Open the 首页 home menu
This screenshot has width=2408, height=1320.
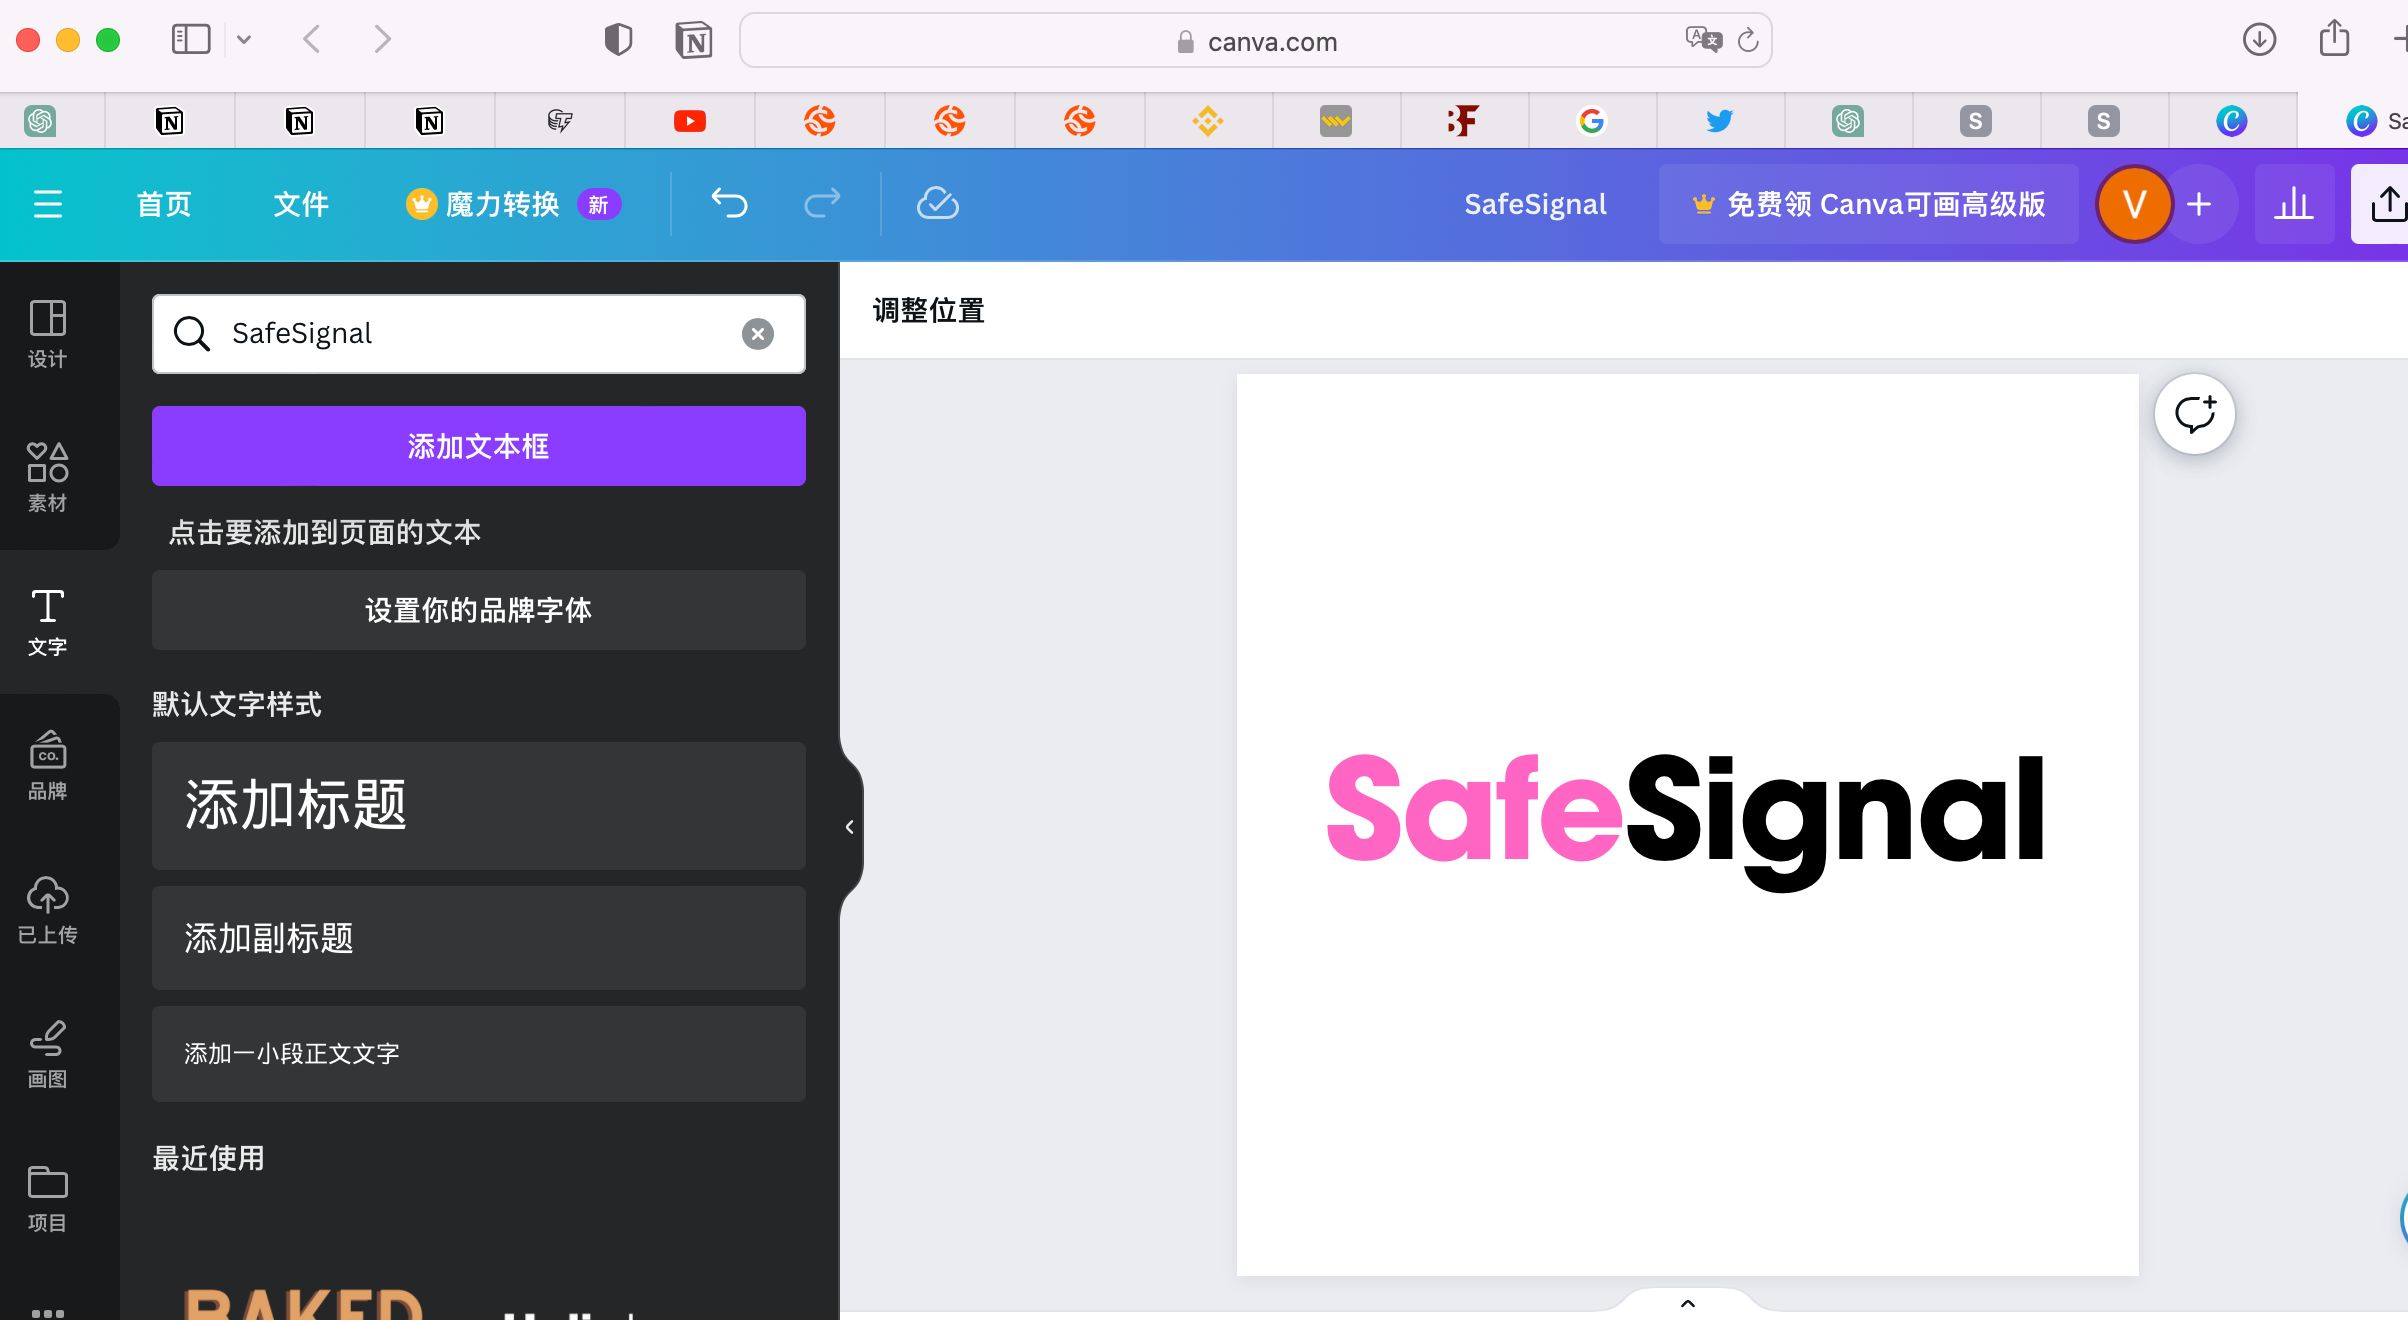tap(164, 204)
